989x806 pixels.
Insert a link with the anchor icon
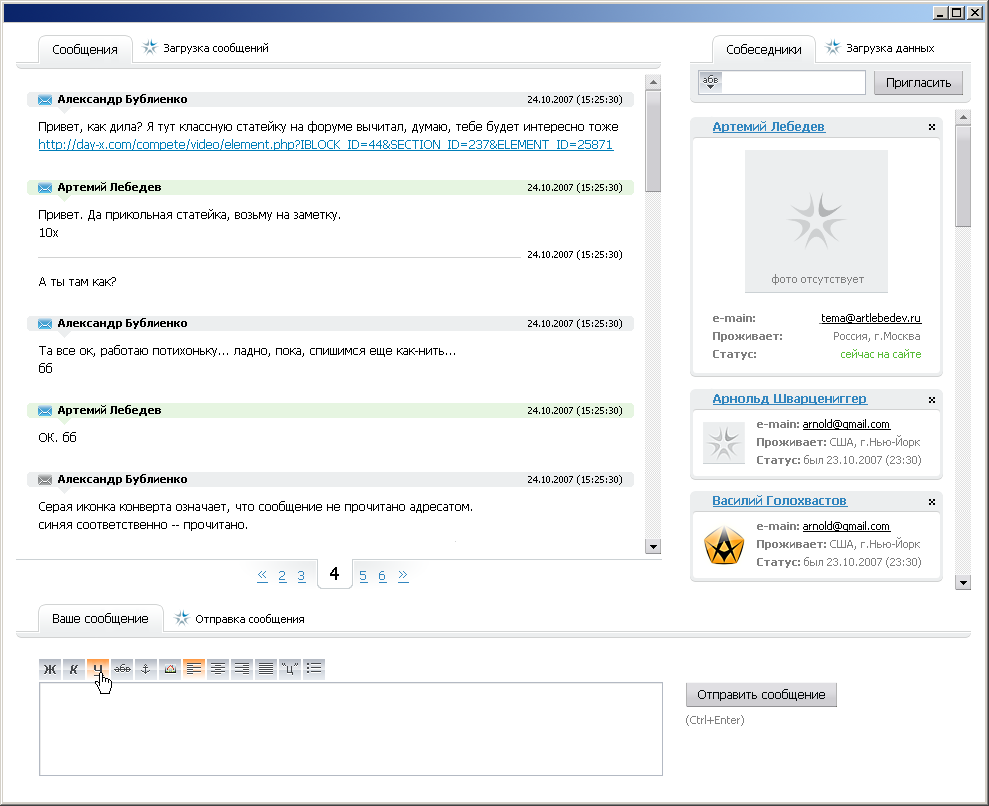(x=146, y=669)
